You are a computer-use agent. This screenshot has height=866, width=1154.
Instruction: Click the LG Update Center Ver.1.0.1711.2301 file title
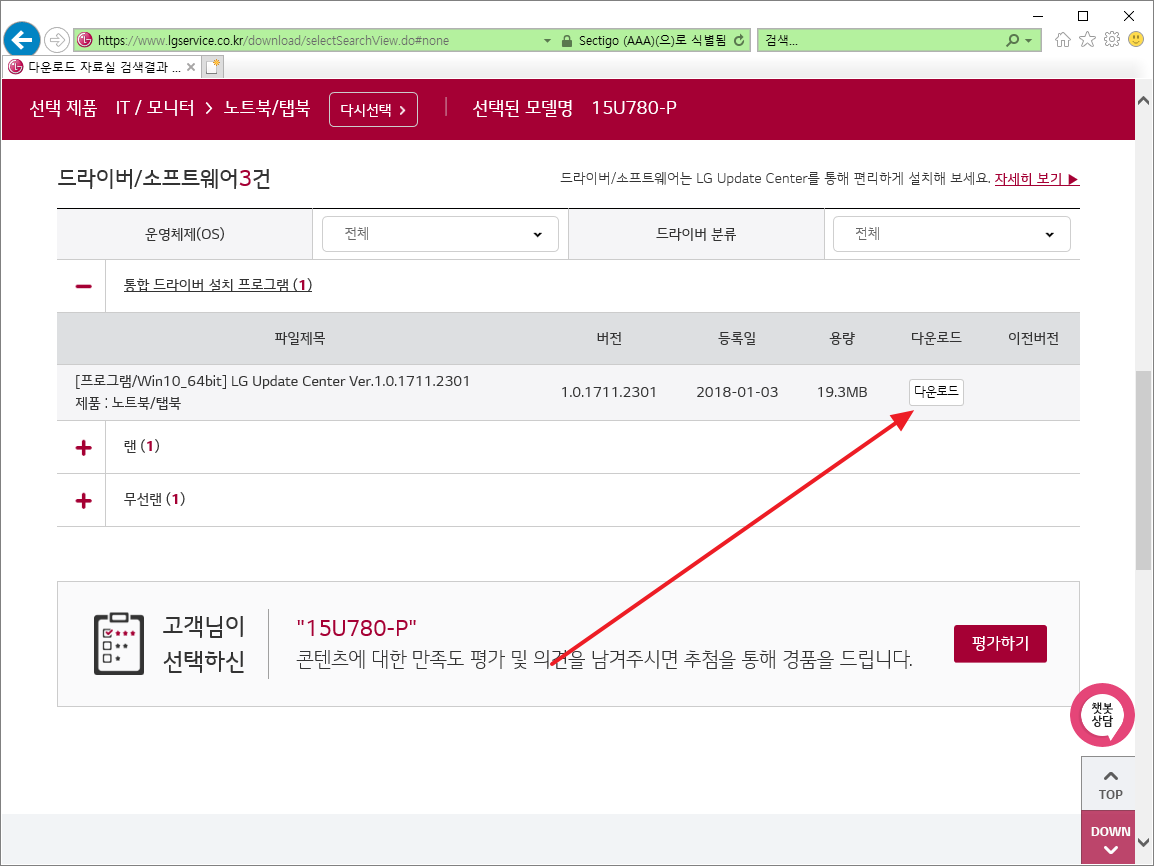(272, 381)
